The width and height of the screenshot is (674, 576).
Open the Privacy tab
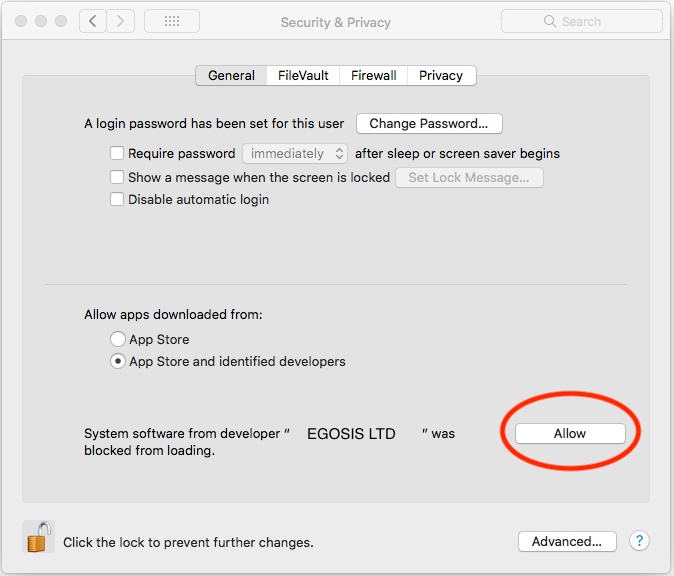[441, 76]
